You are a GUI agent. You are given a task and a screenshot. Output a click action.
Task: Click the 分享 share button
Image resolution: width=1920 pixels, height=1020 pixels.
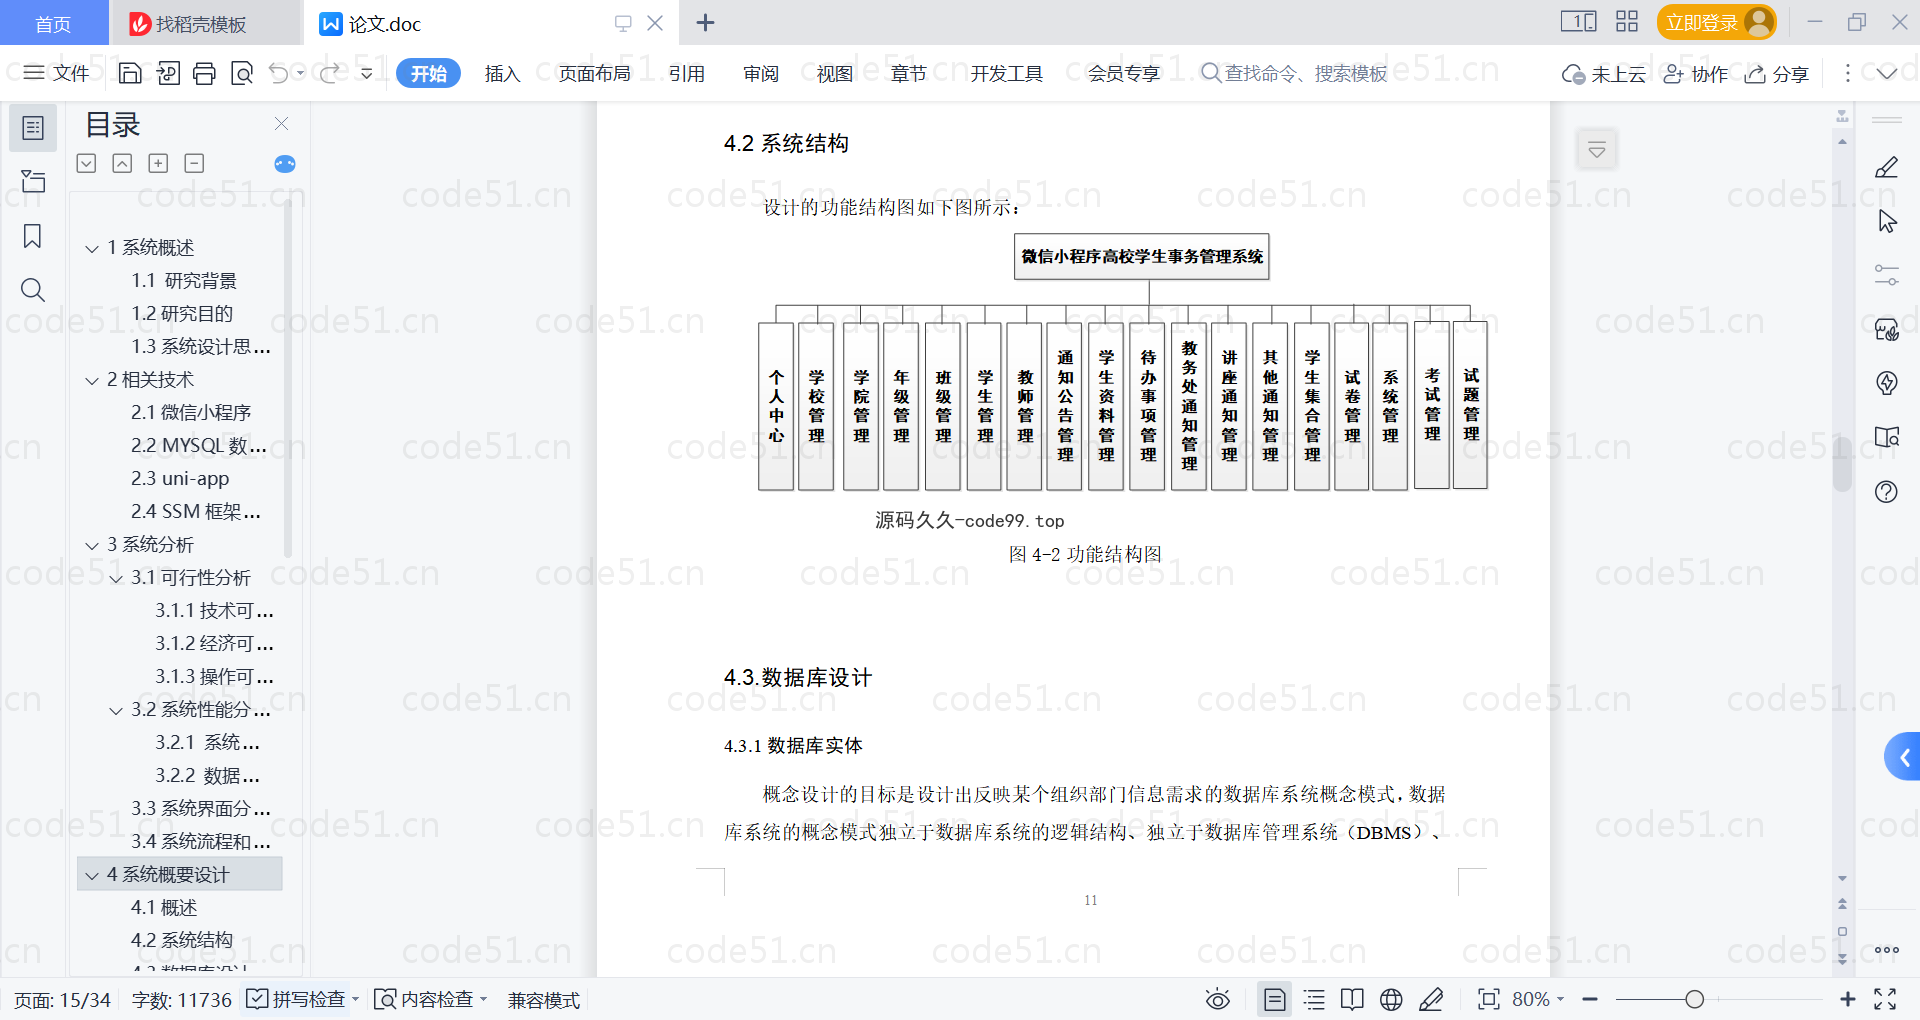1777,73
